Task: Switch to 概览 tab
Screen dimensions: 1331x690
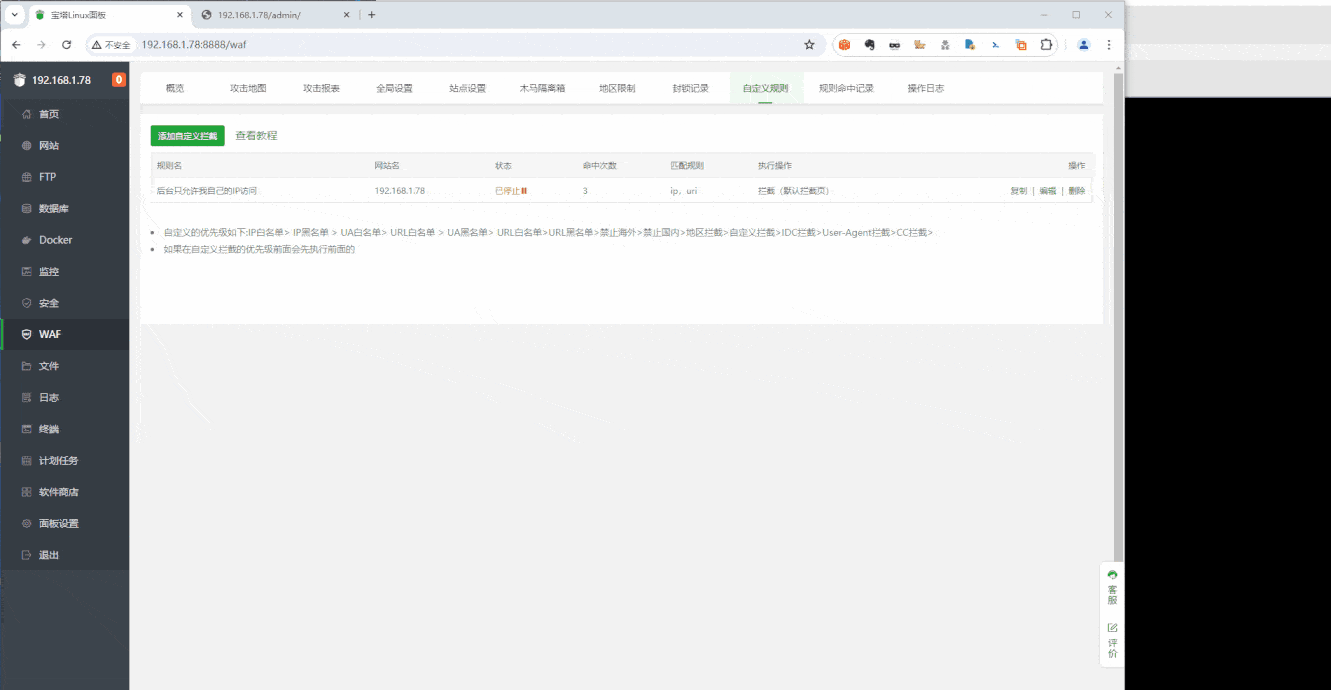Action: (175, 88)
